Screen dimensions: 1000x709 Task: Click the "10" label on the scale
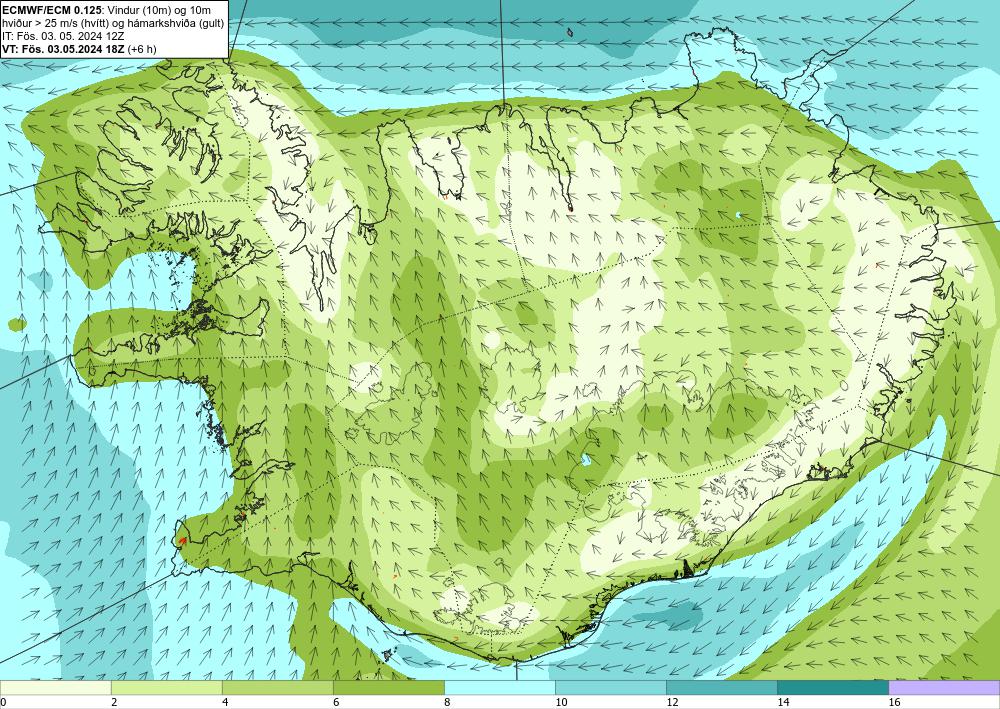(561, 702)
